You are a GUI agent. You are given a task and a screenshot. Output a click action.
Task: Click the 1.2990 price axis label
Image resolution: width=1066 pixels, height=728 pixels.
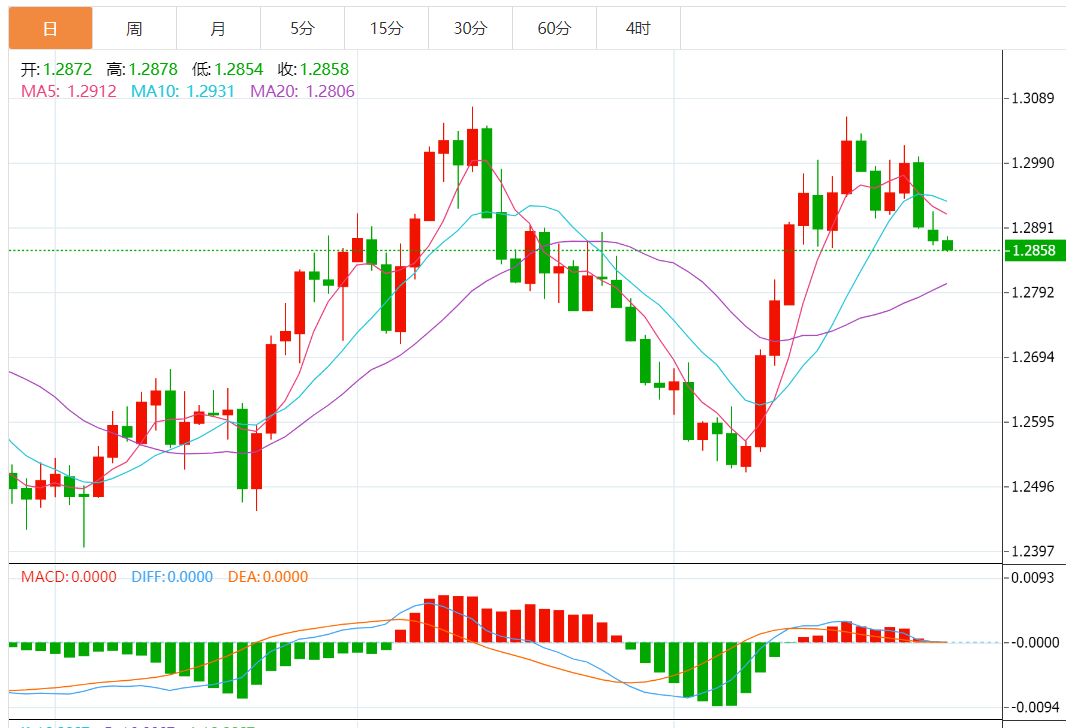point(1033,163)
